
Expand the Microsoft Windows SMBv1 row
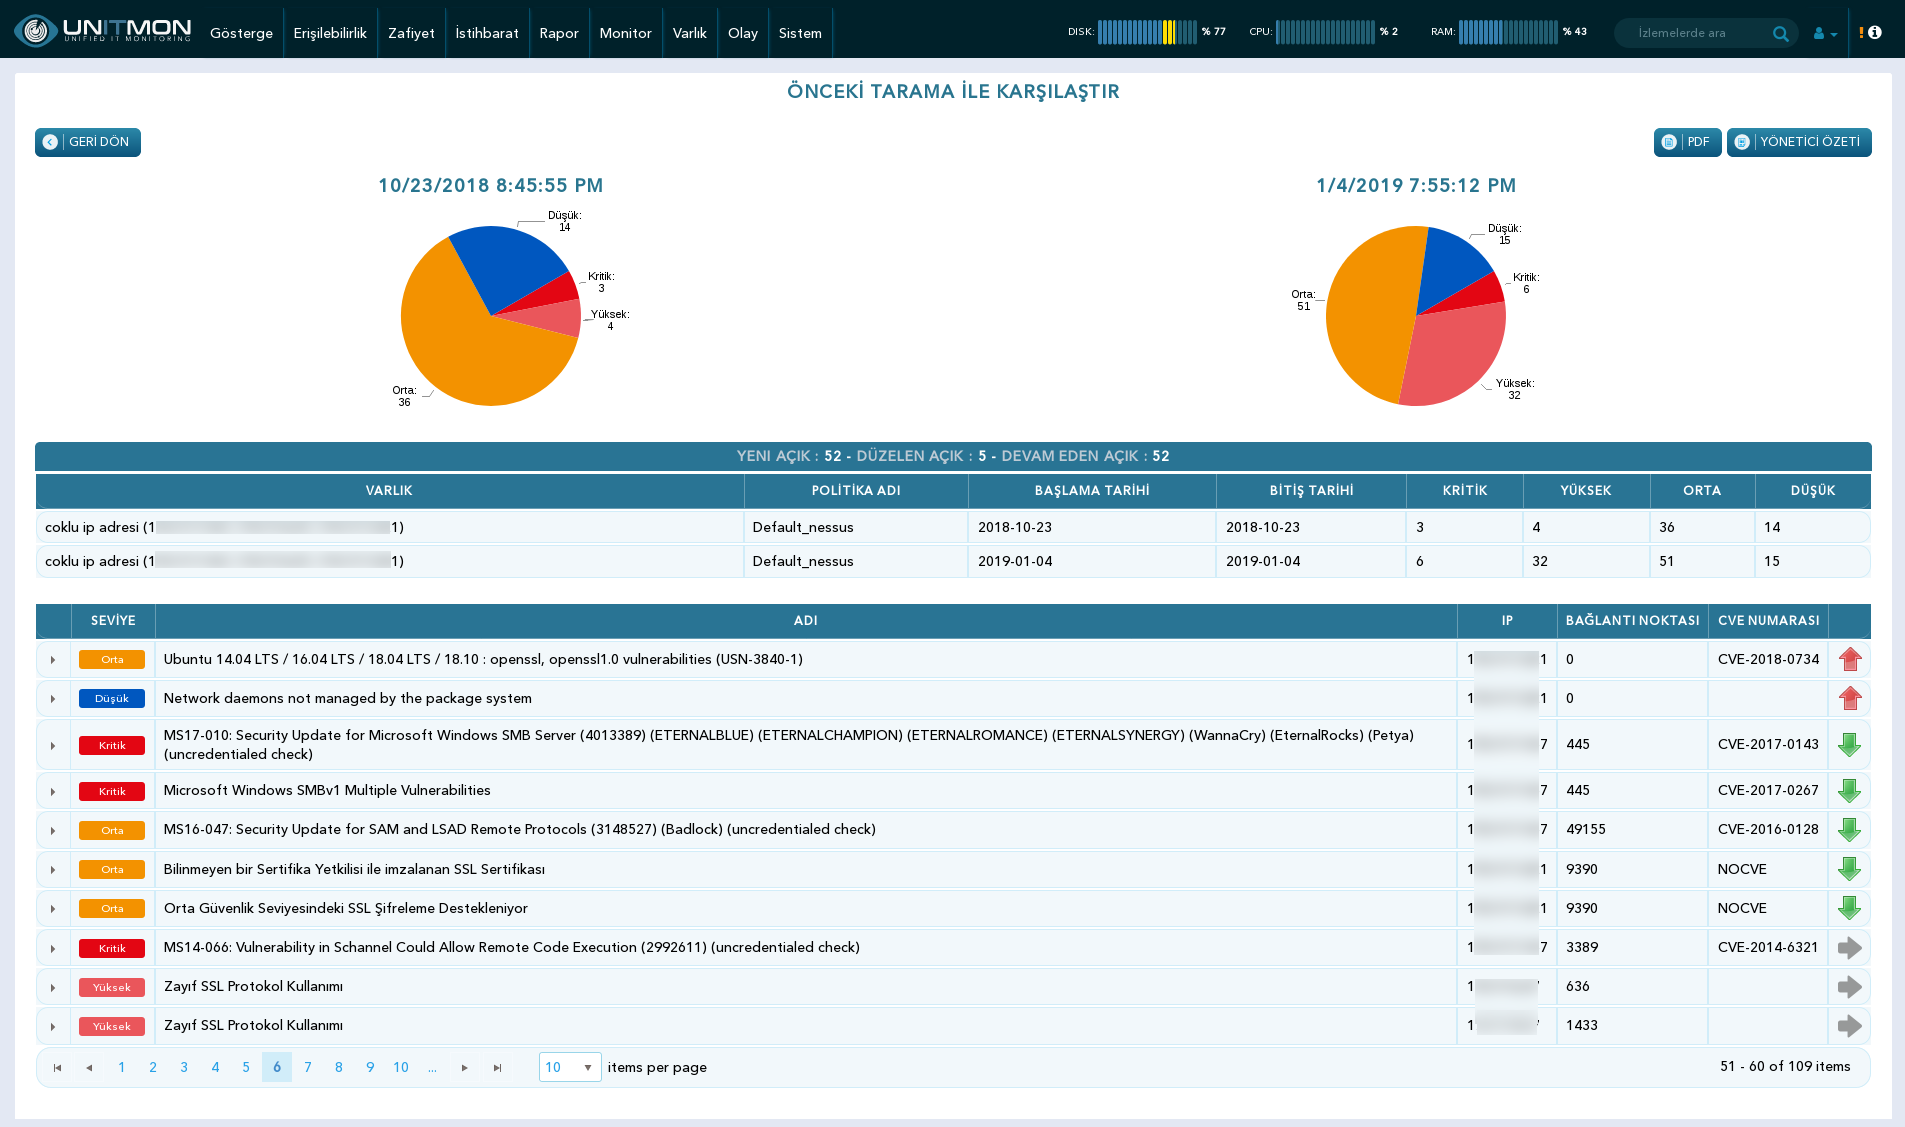pyautogui.click(x=53, y=792)
